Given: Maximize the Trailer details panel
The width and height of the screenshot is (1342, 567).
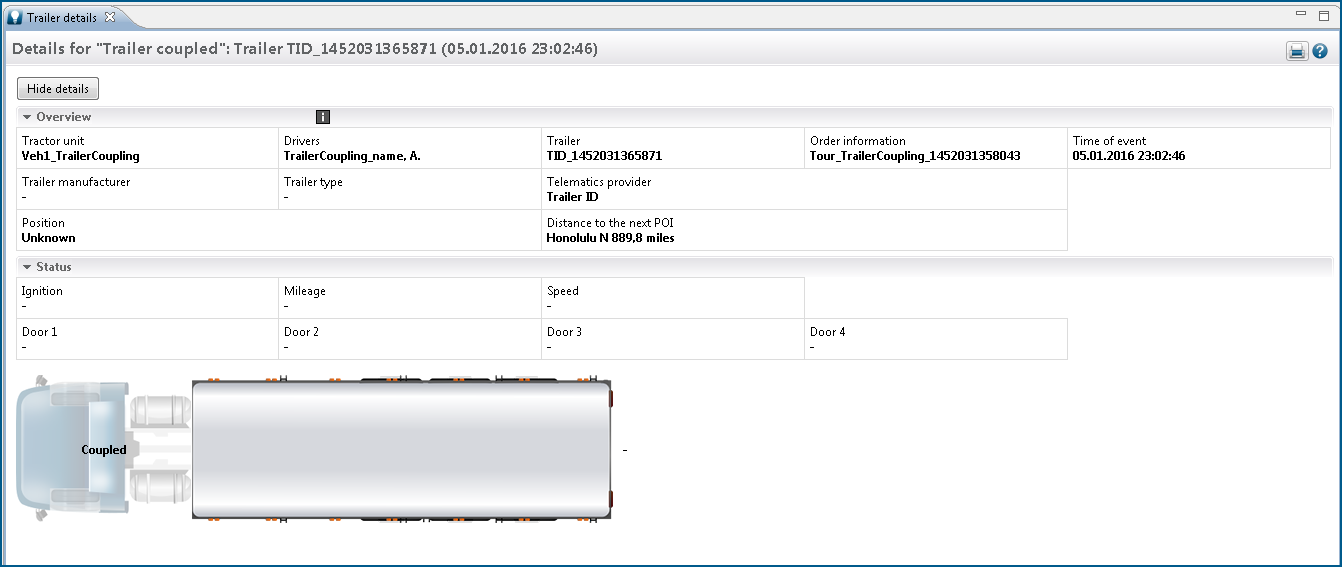Looking at the screenshot, I should (x=1323, y=15).
